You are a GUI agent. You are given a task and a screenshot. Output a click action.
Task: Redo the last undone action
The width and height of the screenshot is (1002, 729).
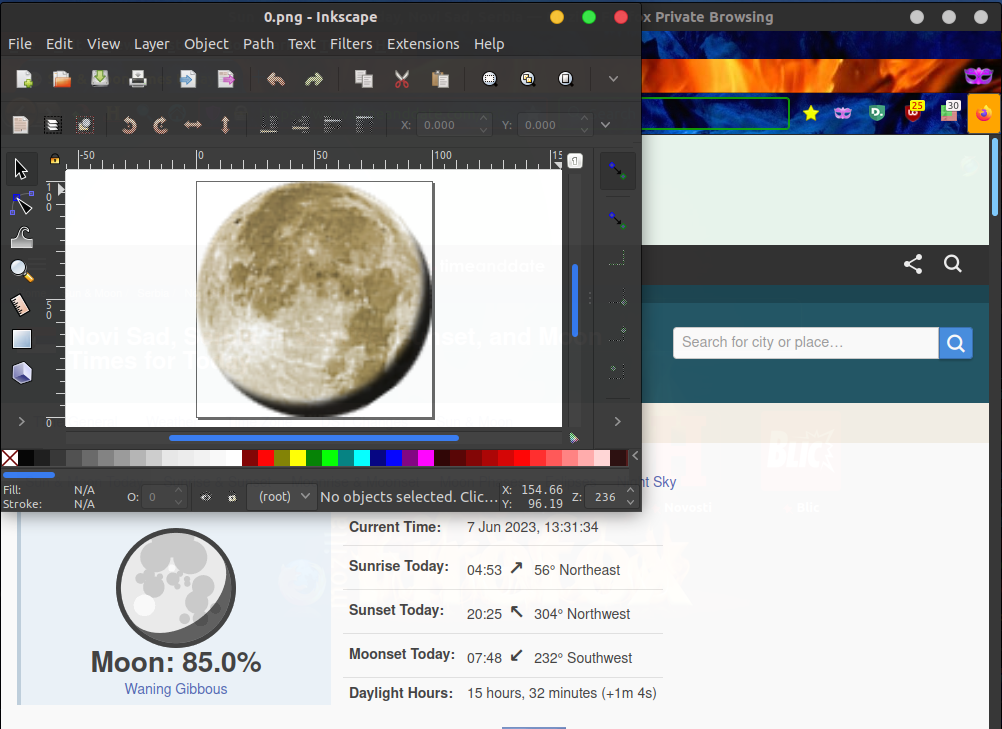coord(314,79)
